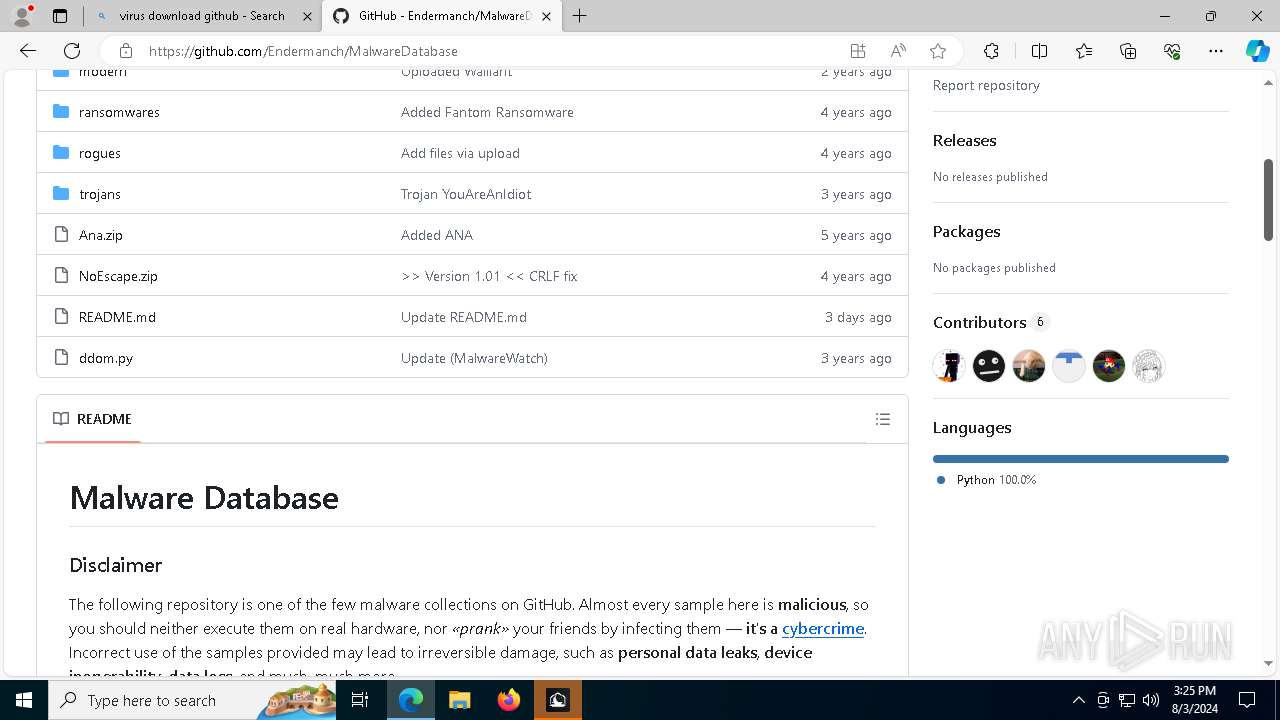Viewport: 1280px width, 720px height.
Task: Open the Packages section heading
Action: click(x=966, y=232)
